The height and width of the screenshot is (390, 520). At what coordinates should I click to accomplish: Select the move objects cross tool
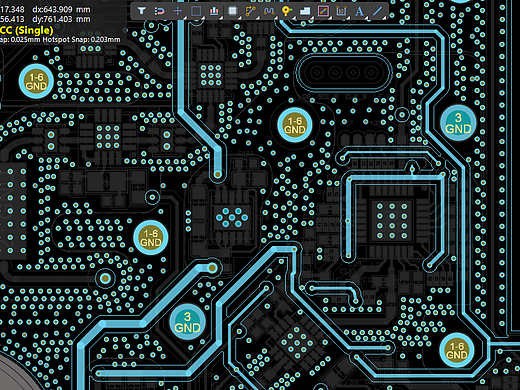click(x=178, y=11)
